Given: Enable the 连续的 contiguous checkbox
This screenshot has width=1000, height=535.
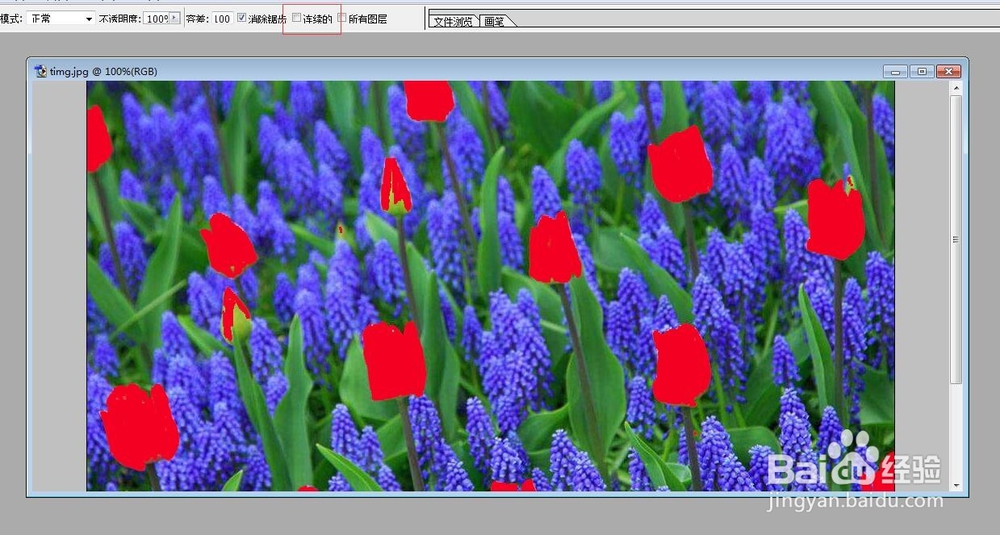Looking at the screenshot, I should (297, 18).
